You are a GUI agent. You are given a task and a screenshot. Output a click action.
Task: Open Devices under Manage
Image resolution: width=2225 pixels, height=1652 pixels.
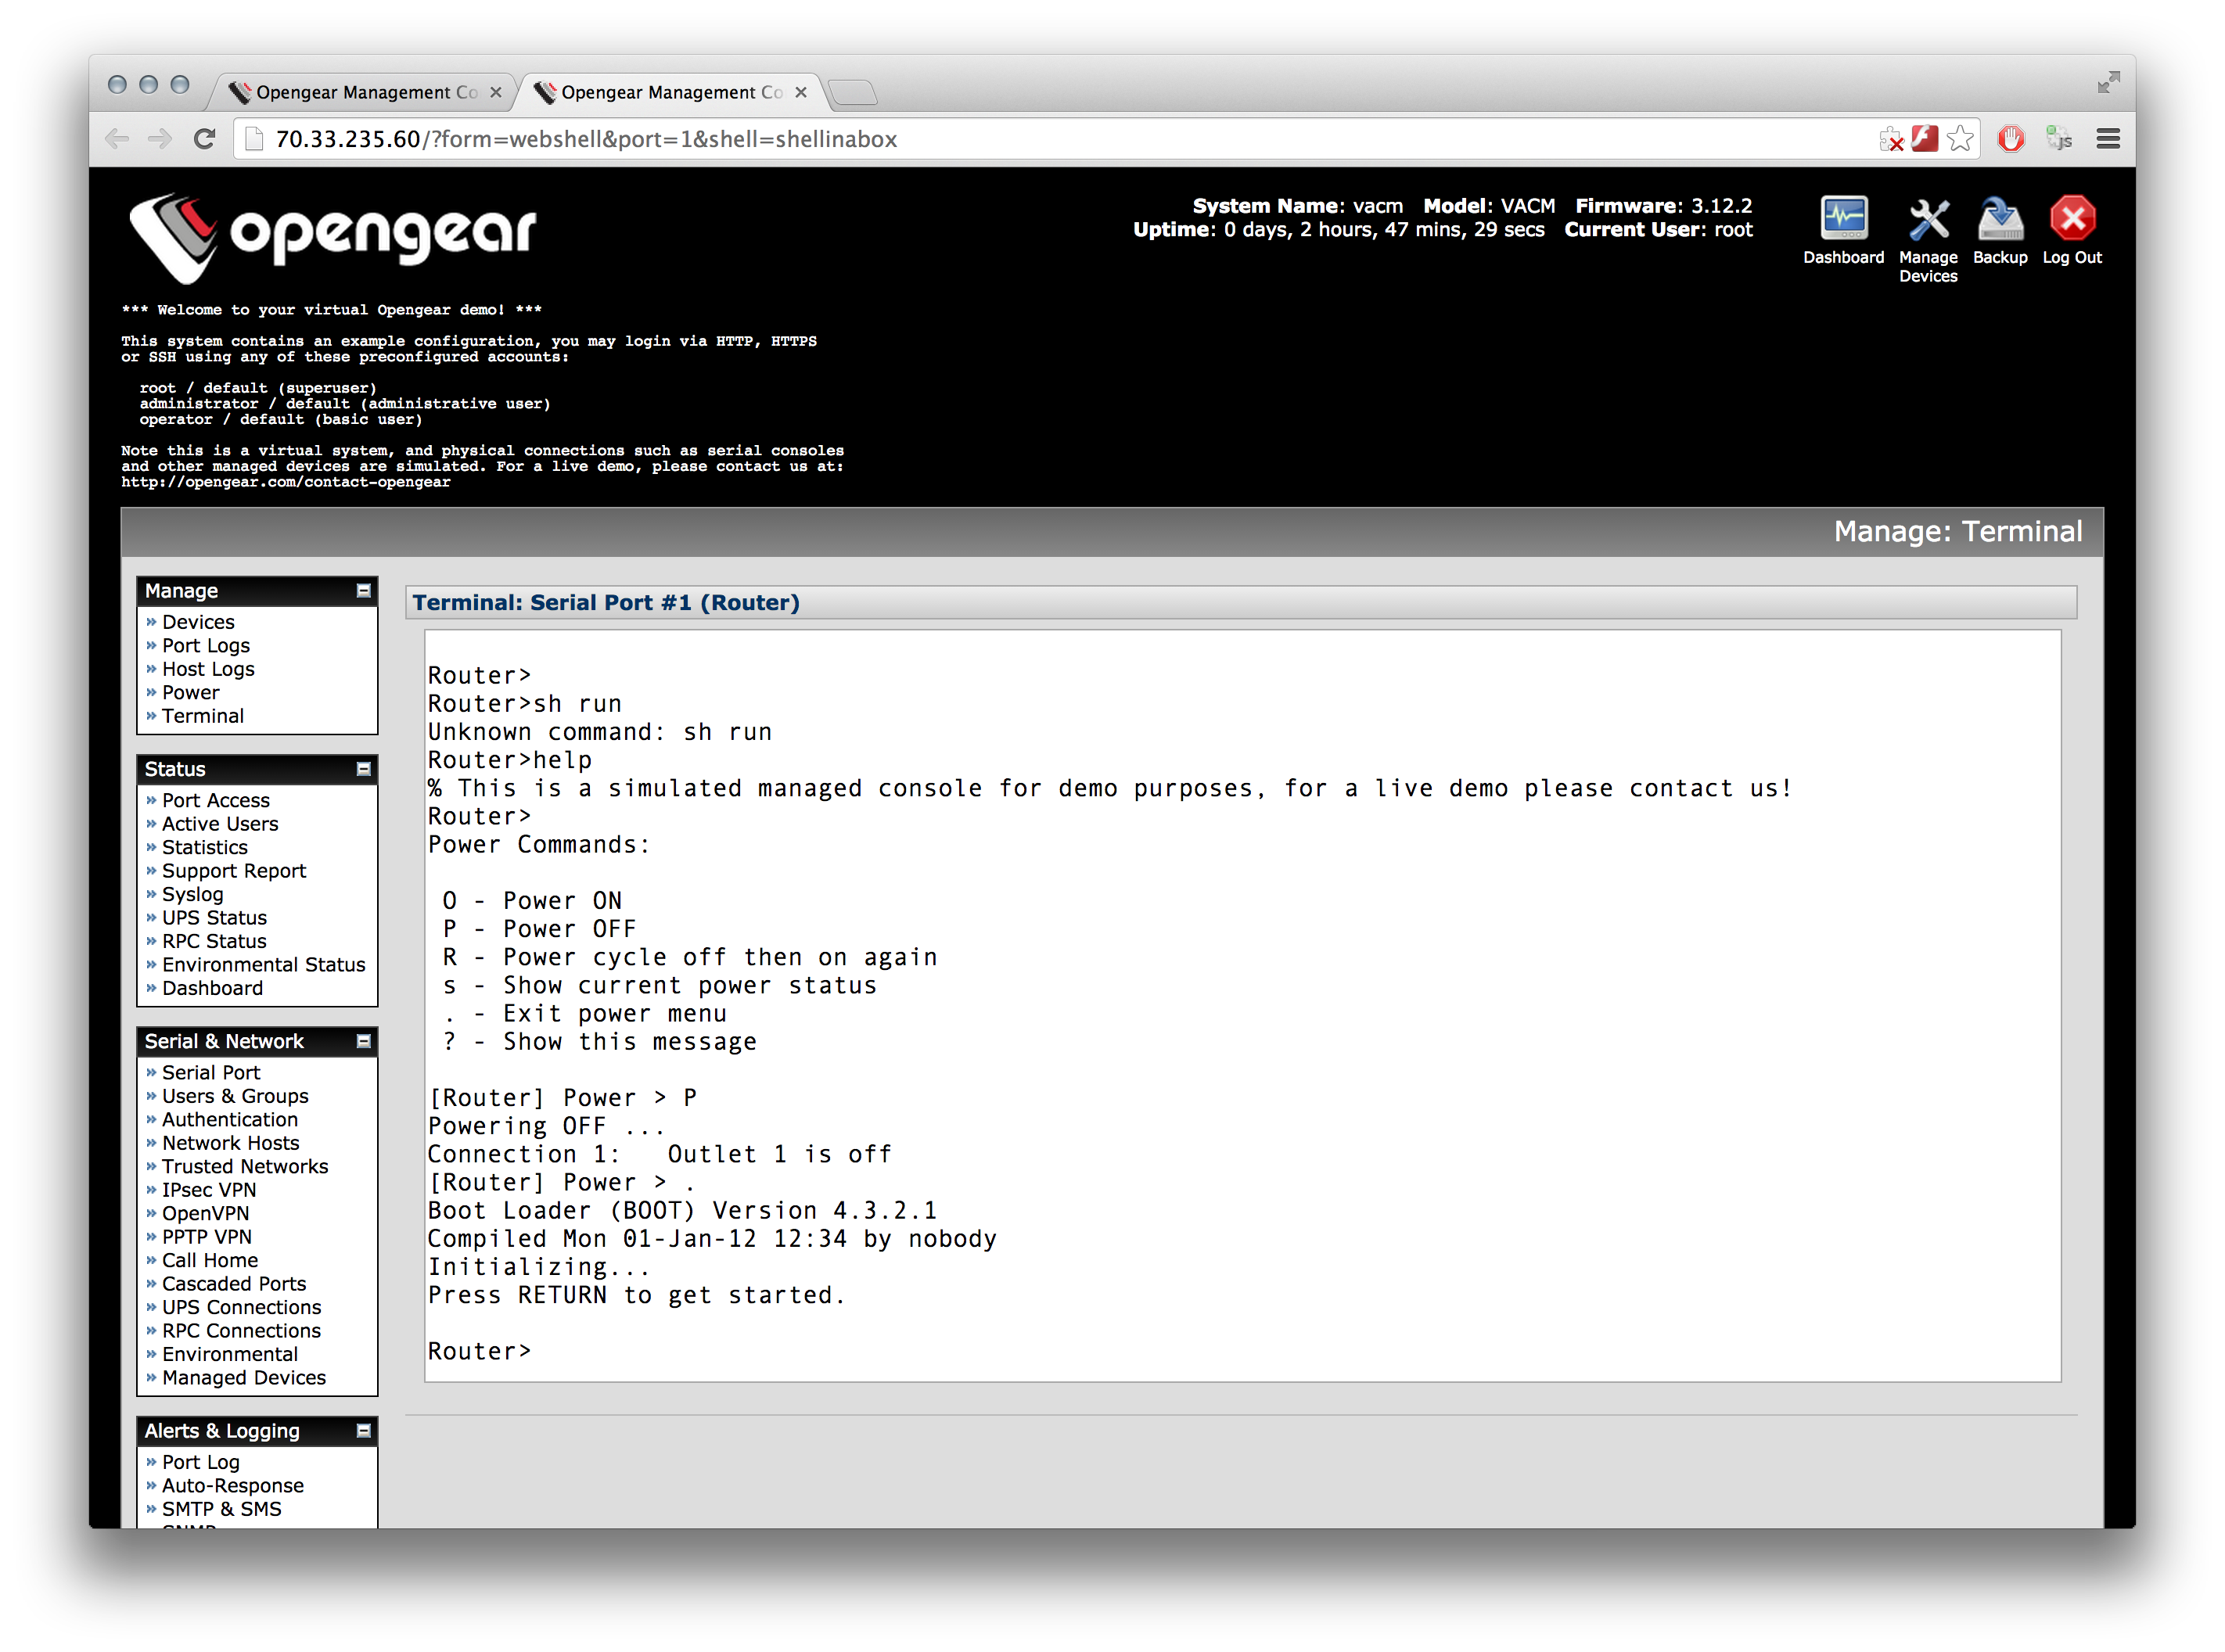click(x=198, y=622)
